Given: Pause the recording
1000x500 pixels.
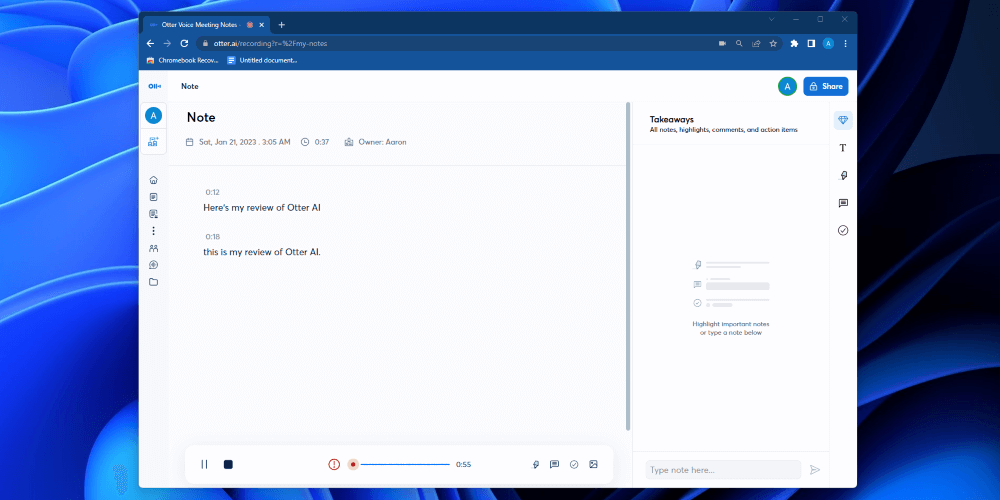Looking at the screenshot, I should pos(204,464).
